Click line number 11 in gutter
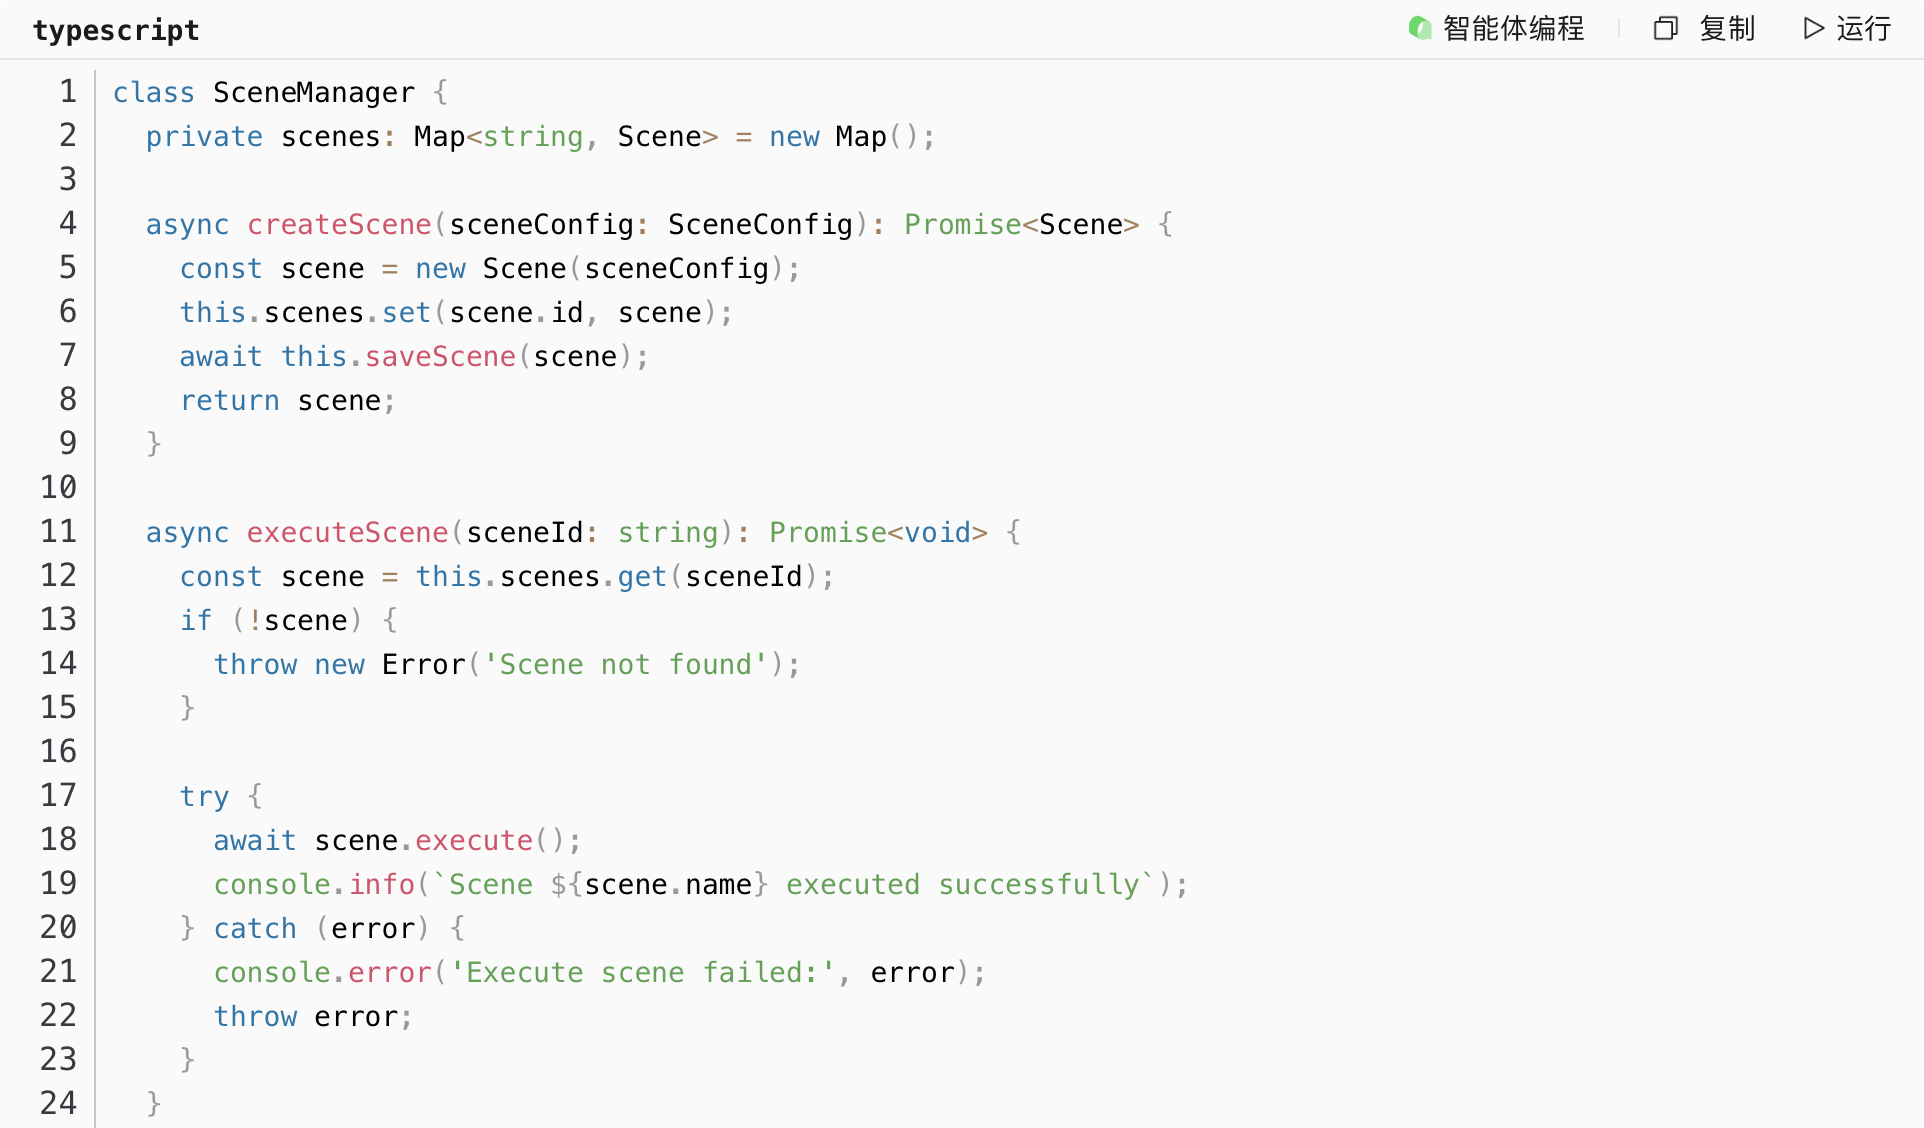 (58, 532)
